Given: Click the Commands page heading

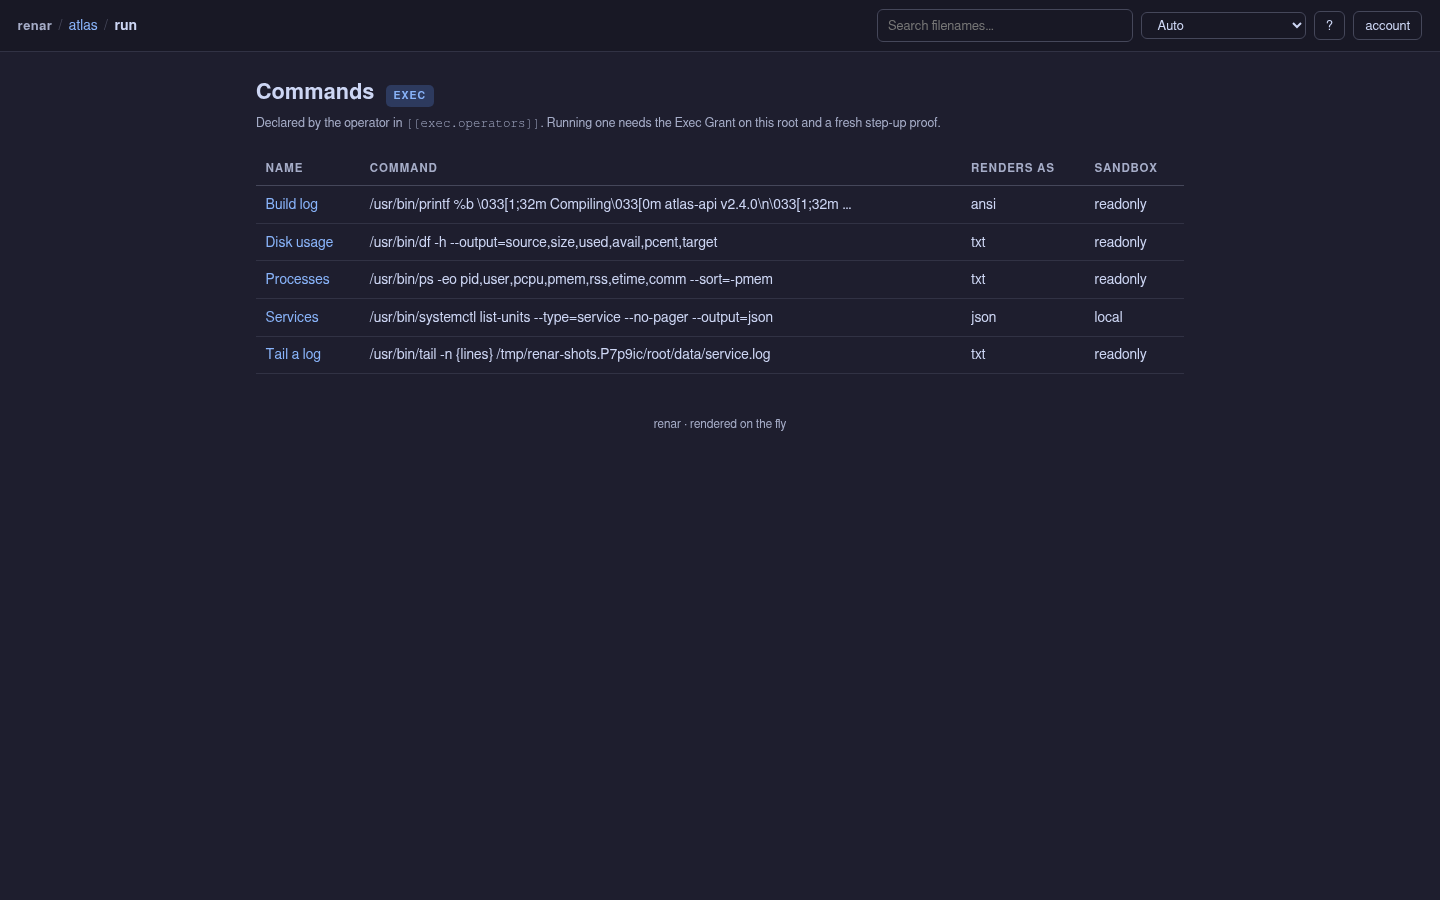Looking at the screenshot, I should point(315,92).
